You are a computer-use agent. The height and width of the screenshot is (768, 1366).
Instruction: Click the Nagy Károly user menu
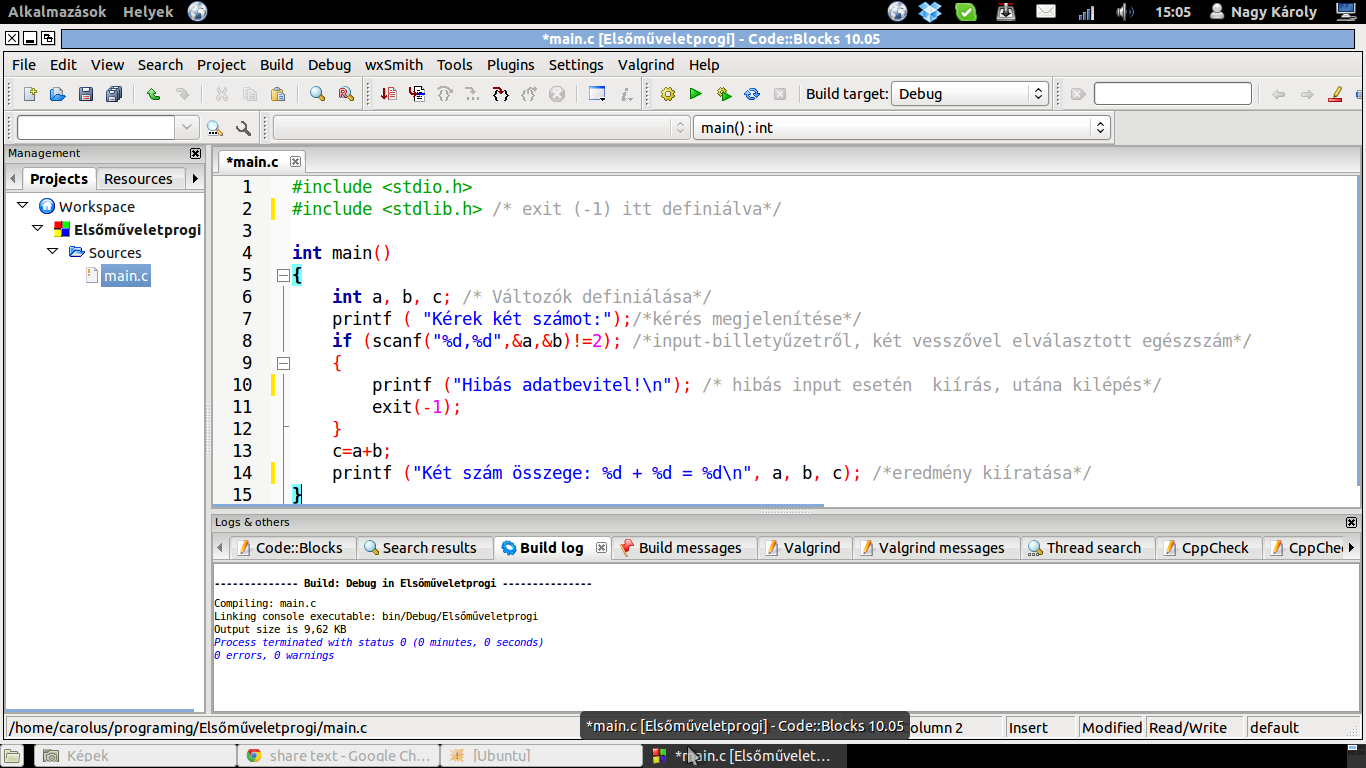(1262, 12)
